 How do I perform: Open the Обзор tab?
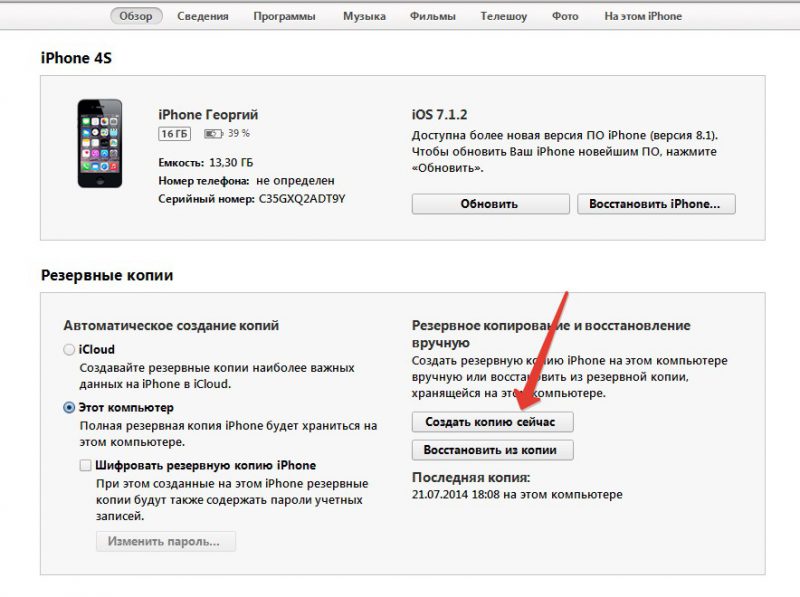pyautogui.click(x=136, y=16)
